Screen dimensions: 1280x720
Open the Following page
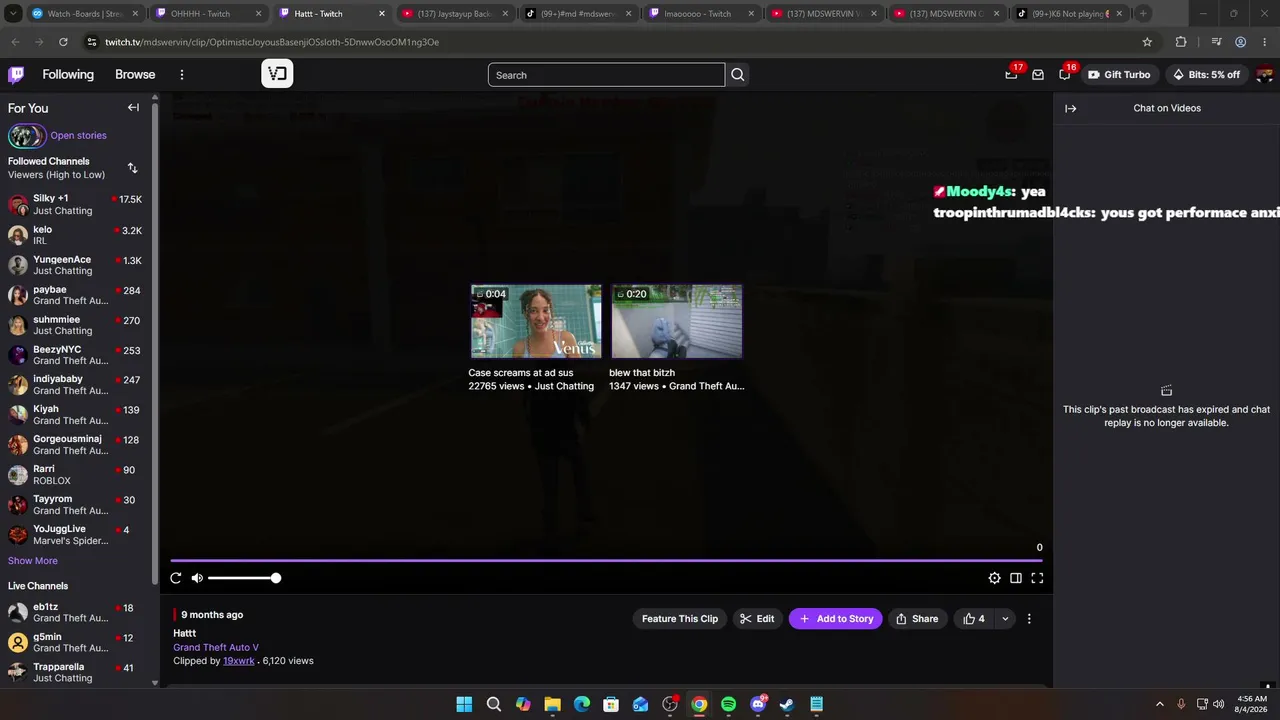(x=68, y=75)
